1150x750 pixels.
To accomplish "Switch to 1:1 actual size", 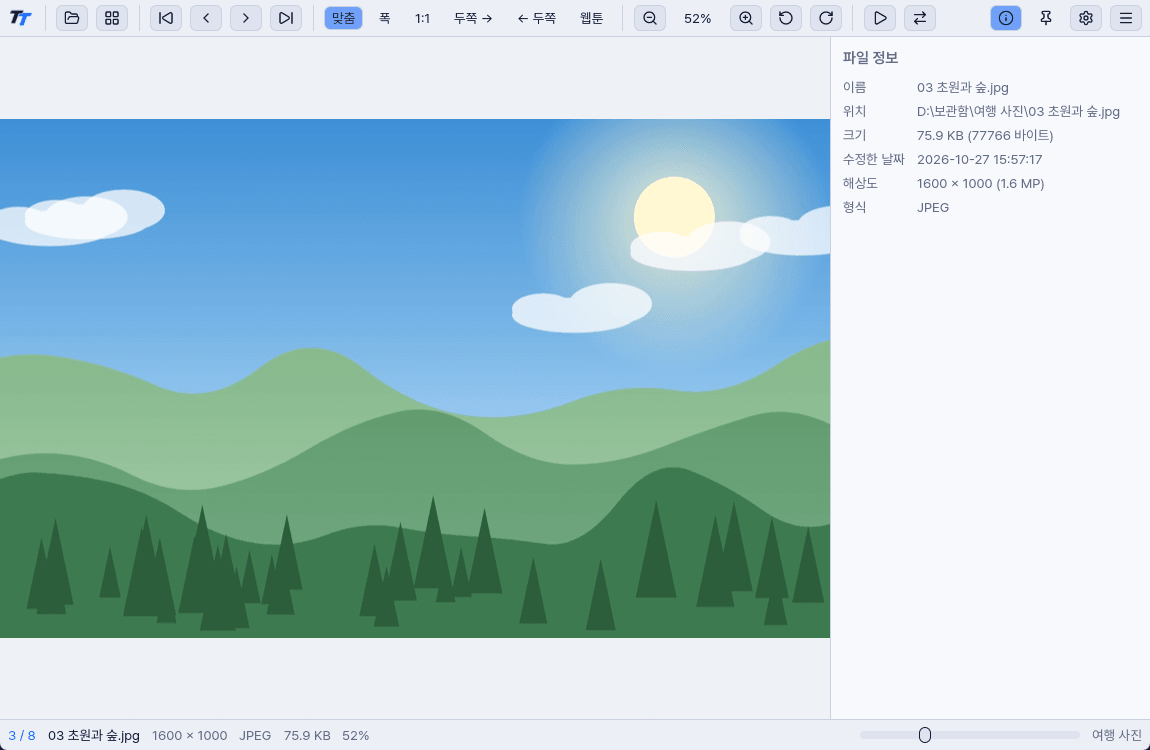I will [422, 18].
